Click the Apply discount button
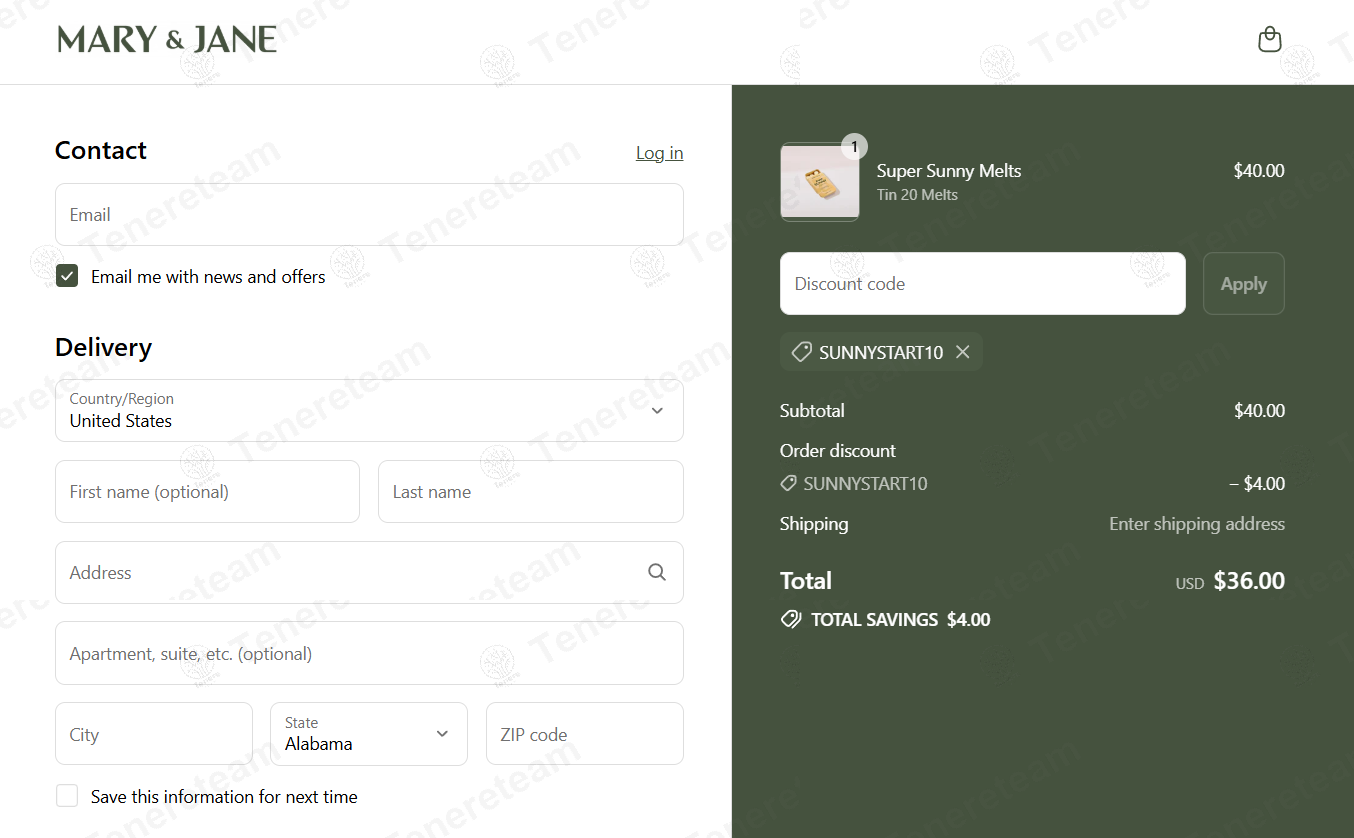The image size is (1354, 838). coord(1244,284)
